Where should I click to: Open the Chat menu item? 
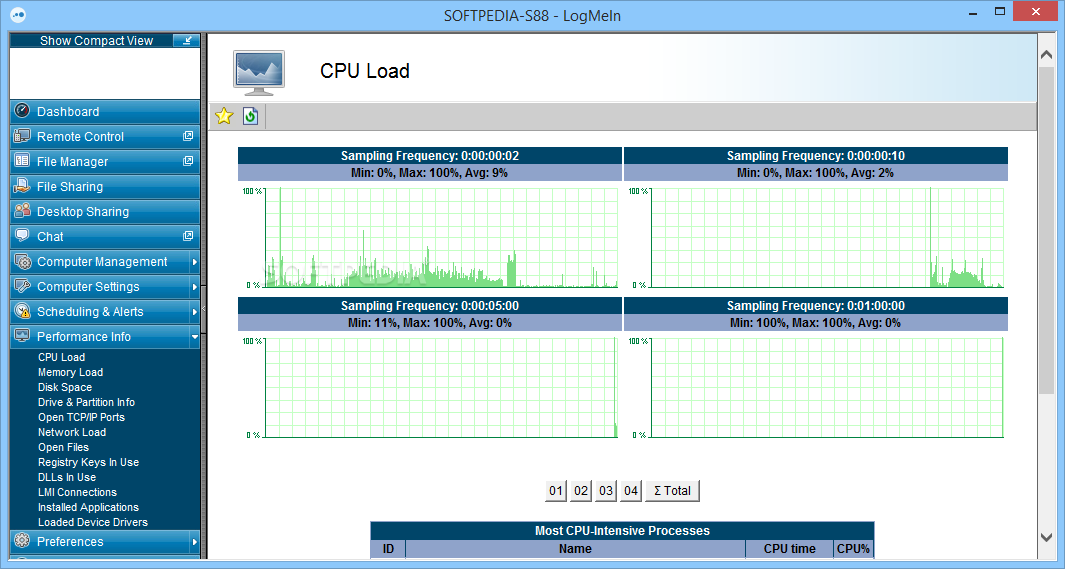point(105,237)
